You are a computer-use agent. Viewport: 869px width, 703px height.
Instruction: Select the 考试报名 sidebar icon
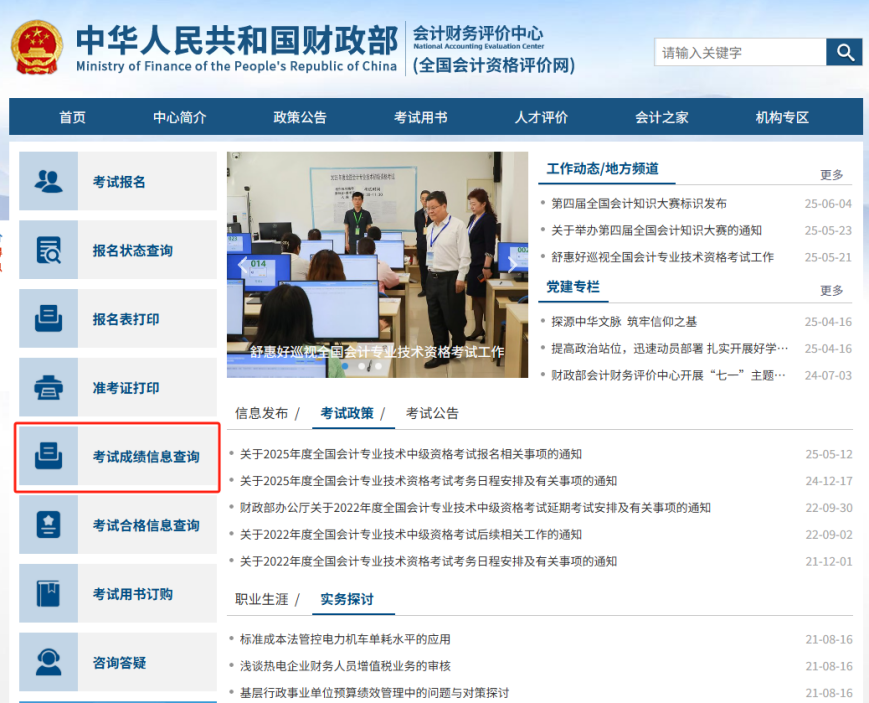coord(49,181)
